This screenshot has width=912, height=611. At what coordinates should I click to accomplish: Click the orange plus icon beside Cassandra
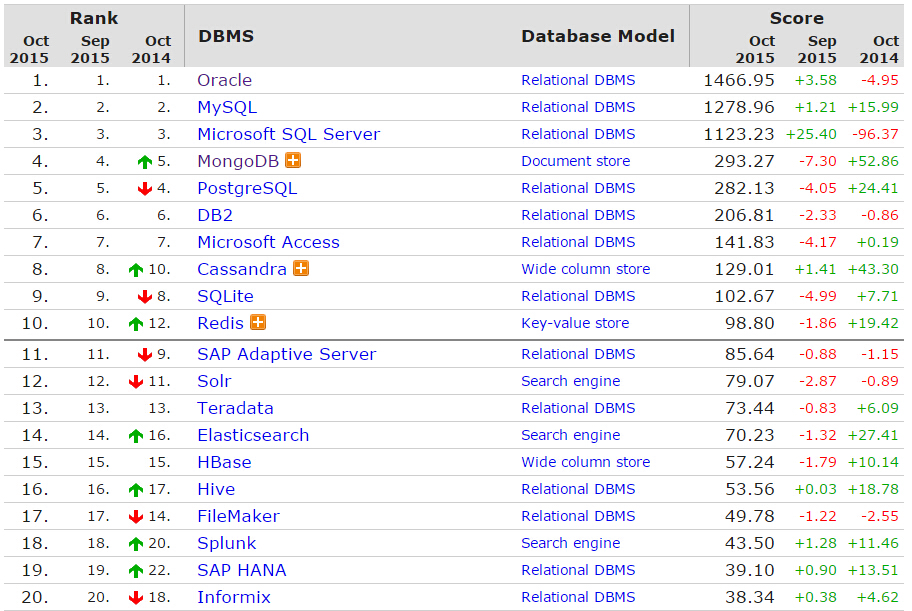tap(301, 268)
